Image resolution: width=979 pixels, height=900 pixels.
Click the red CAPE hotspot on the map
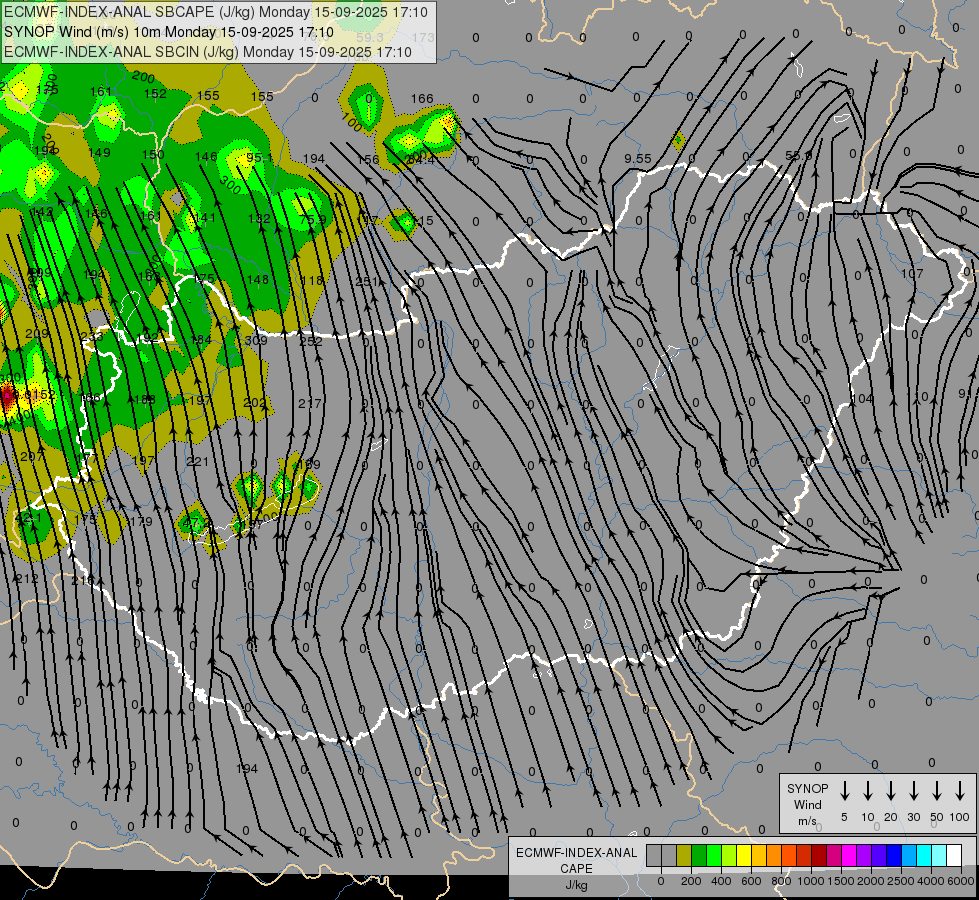click(x=7, y=397)
